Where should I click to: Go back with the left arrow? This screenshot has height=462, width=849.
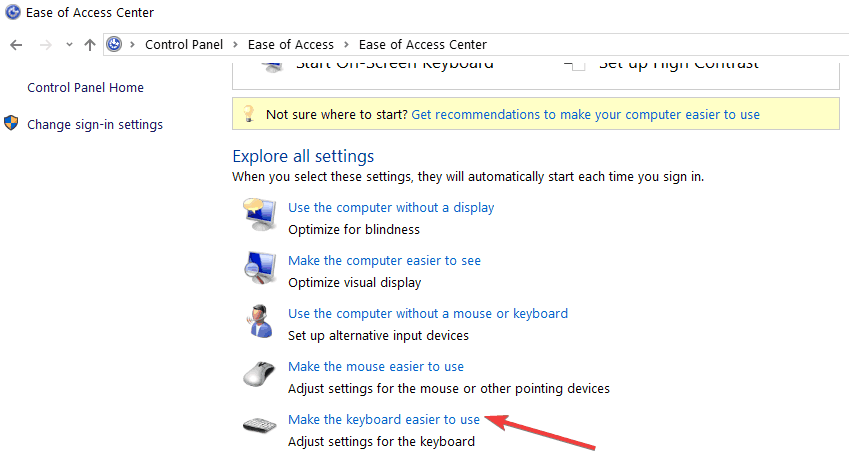point(16,45)
